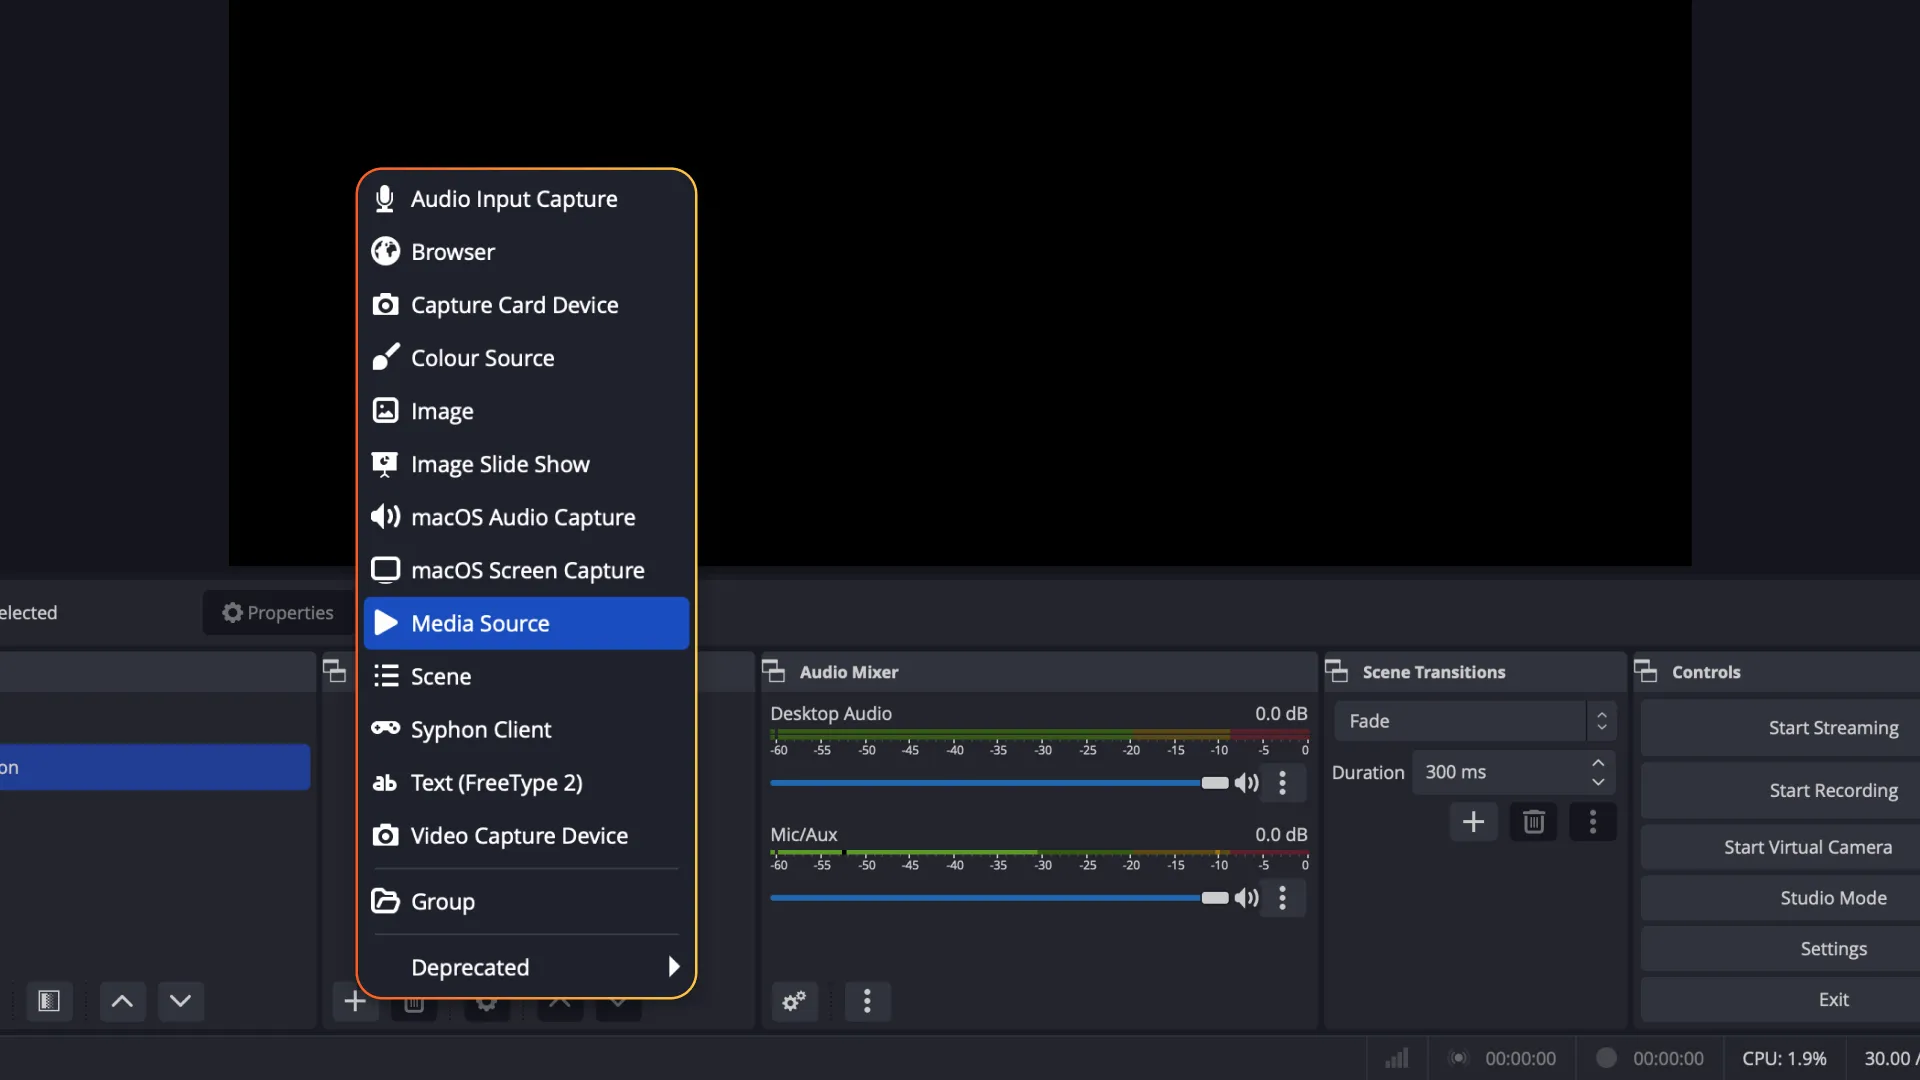The height and width of the screenshot is (1080, 1920).
Task: Open Audio Mixer bottom three-dot menu
Action: pyautogui.click(x=867, y=1001)
